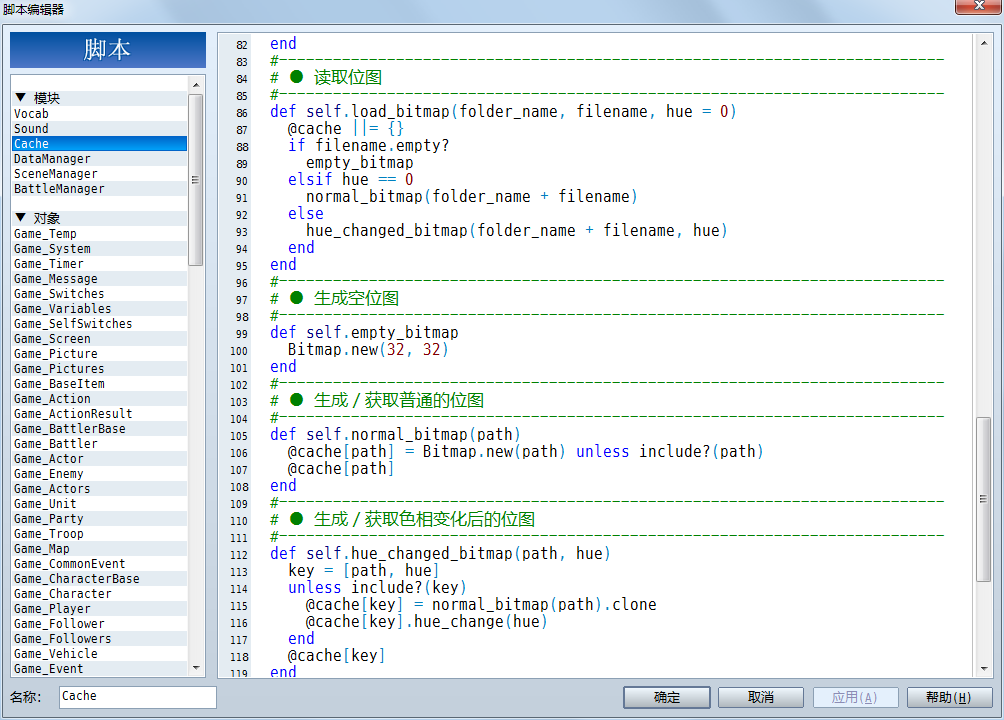Select the Game_Timer script

click(99, 264)
